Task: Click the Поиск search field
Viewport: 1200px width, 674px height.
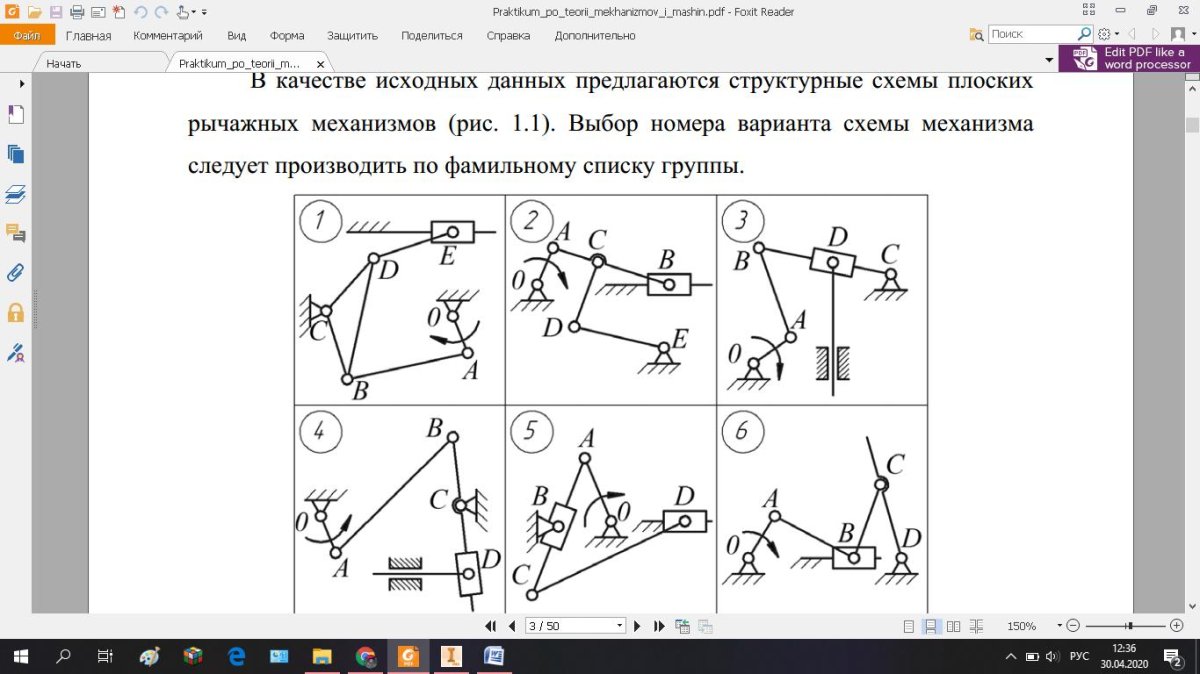Action: (x=1028, y=34)
